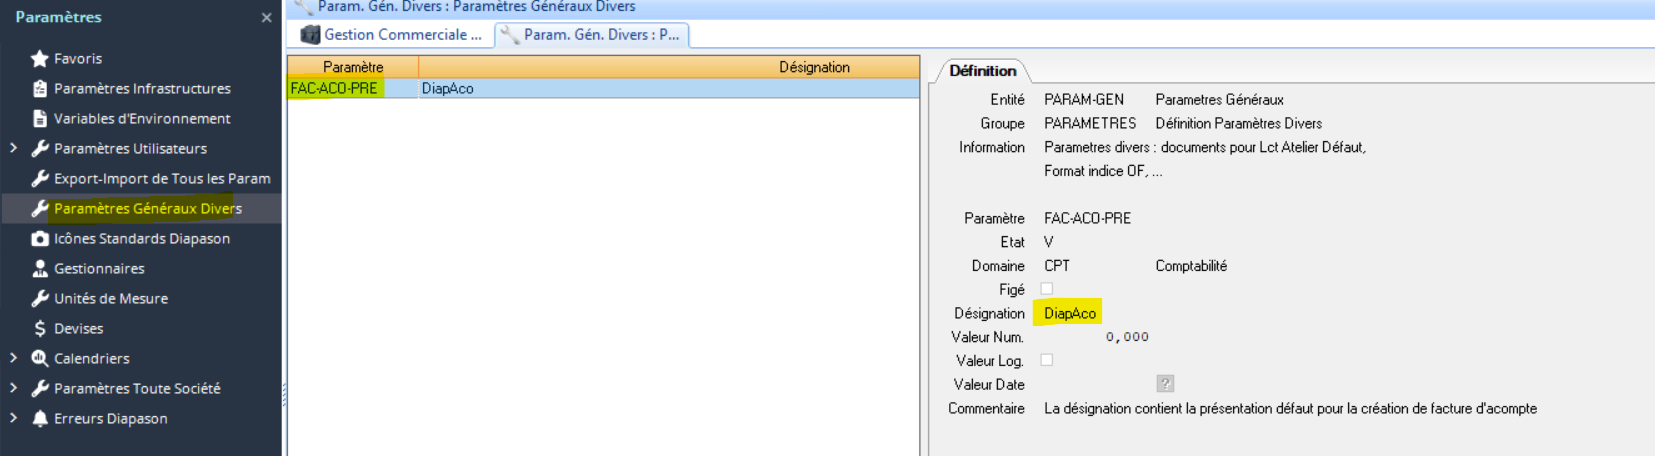Select the Définition tab

(982, 71)
